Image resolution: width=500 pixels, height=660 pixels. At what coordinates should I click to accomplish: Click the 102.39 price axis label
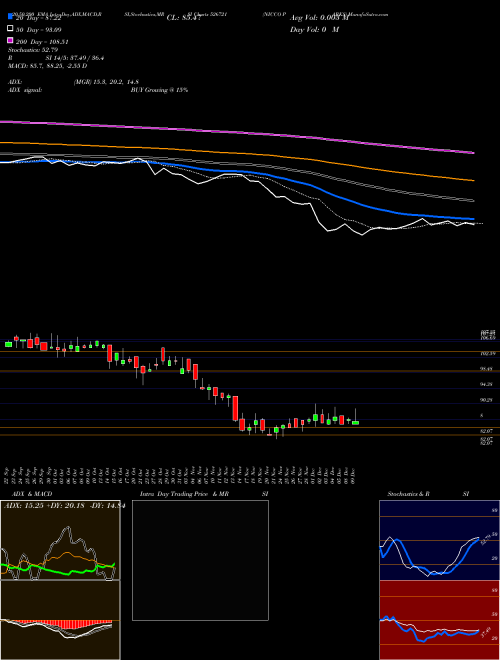(x=487, y=354)
